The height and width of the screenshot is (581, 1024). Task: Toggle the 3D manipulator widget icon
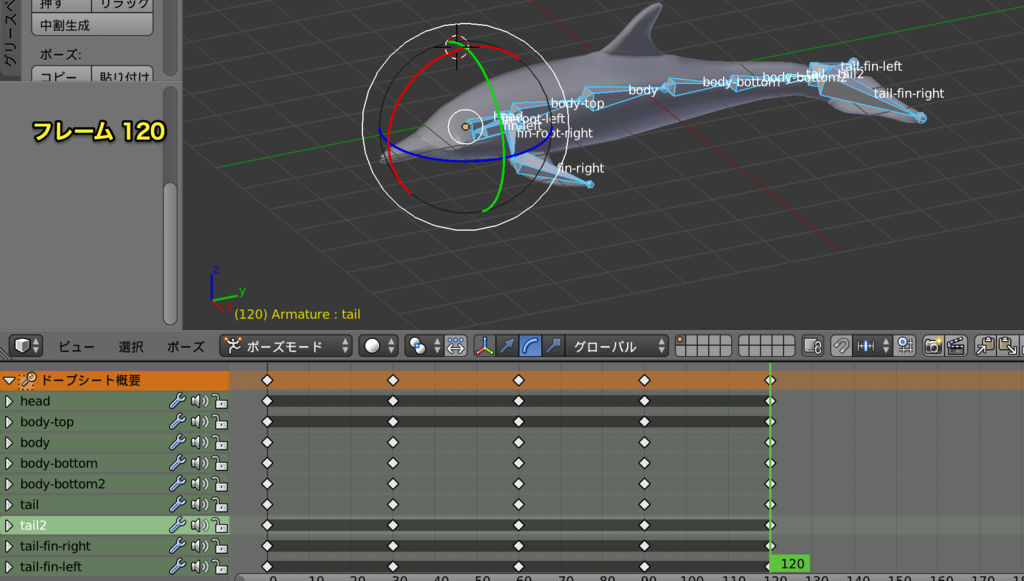tap(484, 346)
